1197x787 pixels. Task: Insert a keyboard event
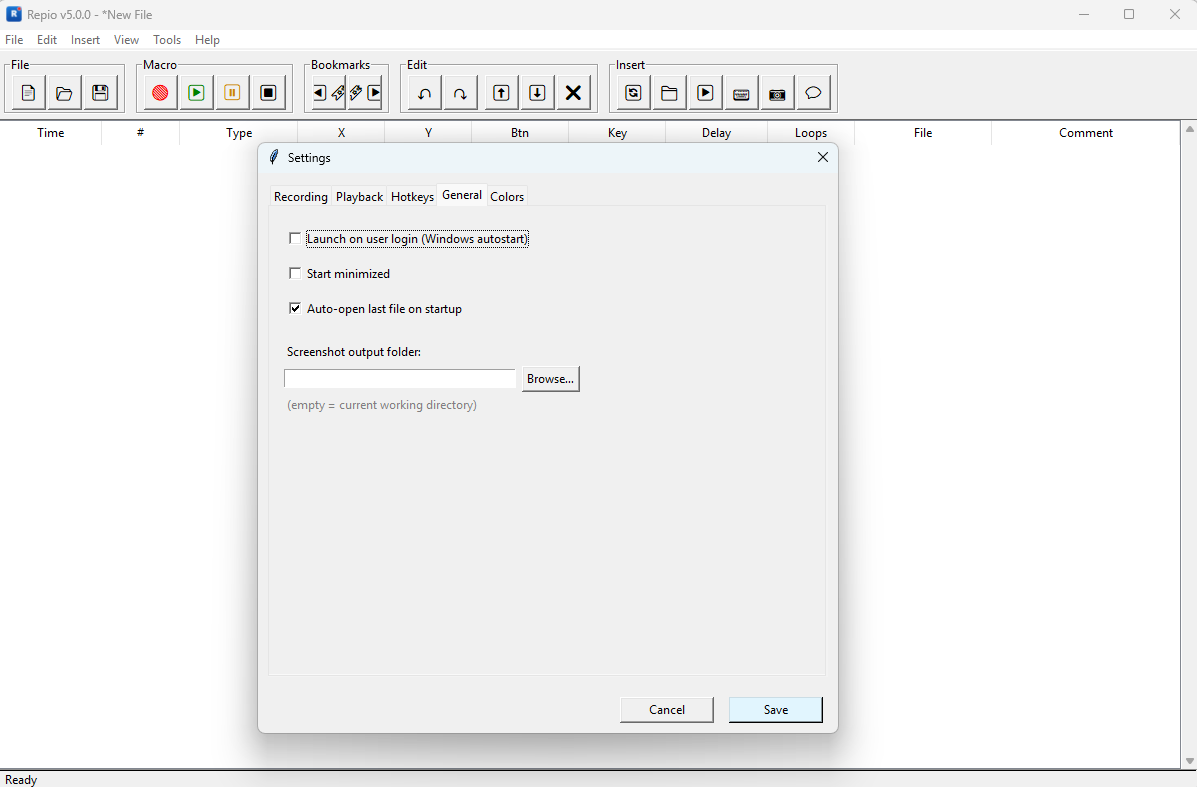(x=741, y=93)
